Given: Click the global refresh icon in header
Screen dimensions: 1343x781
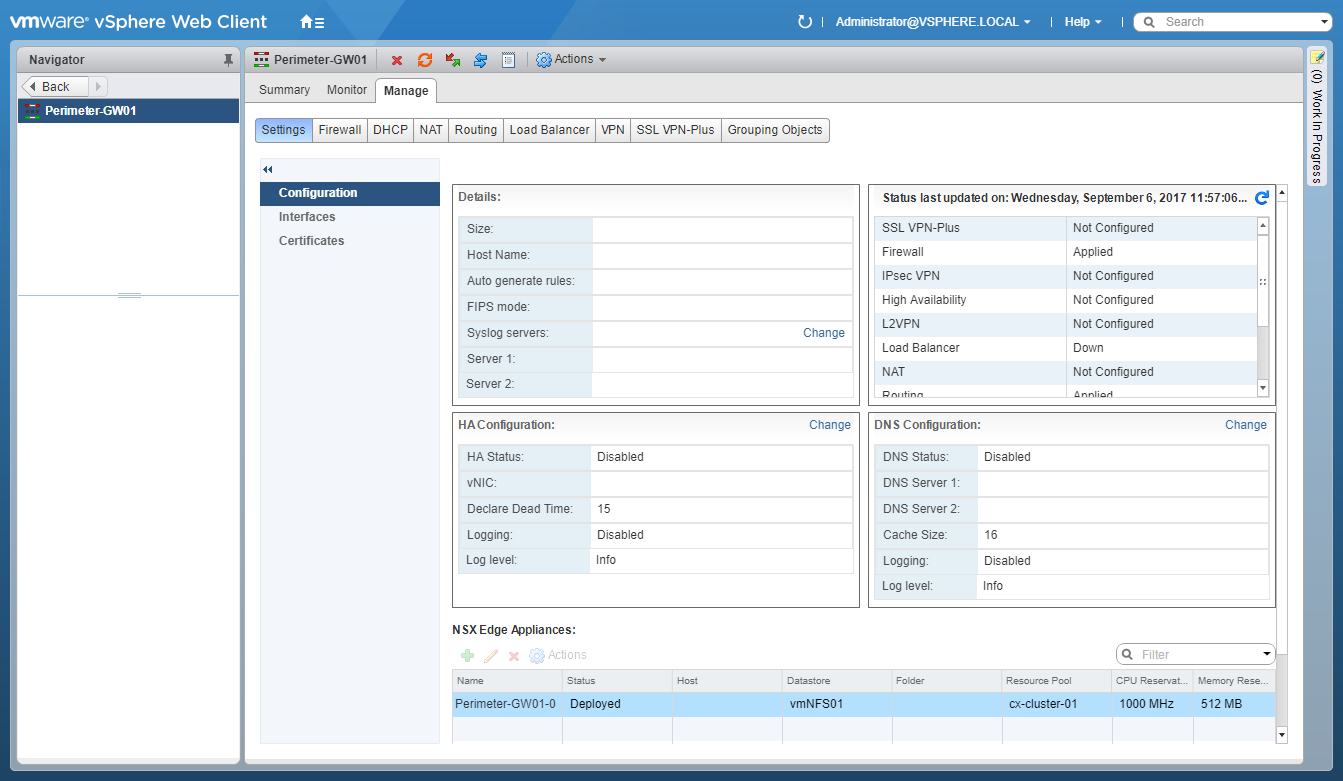Looking at the screenshot, I should point(805,22).
